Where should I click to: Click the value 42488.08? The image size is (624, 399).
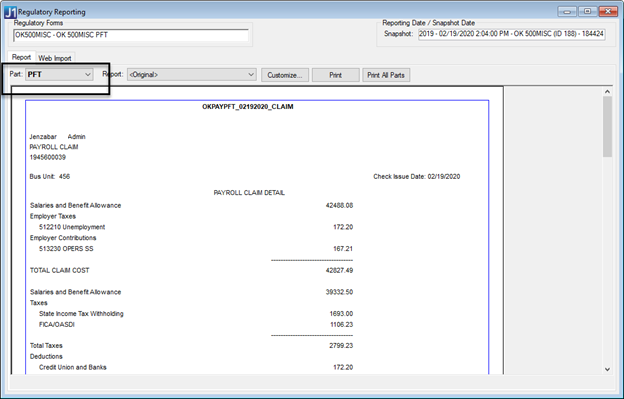pos(339,205)
